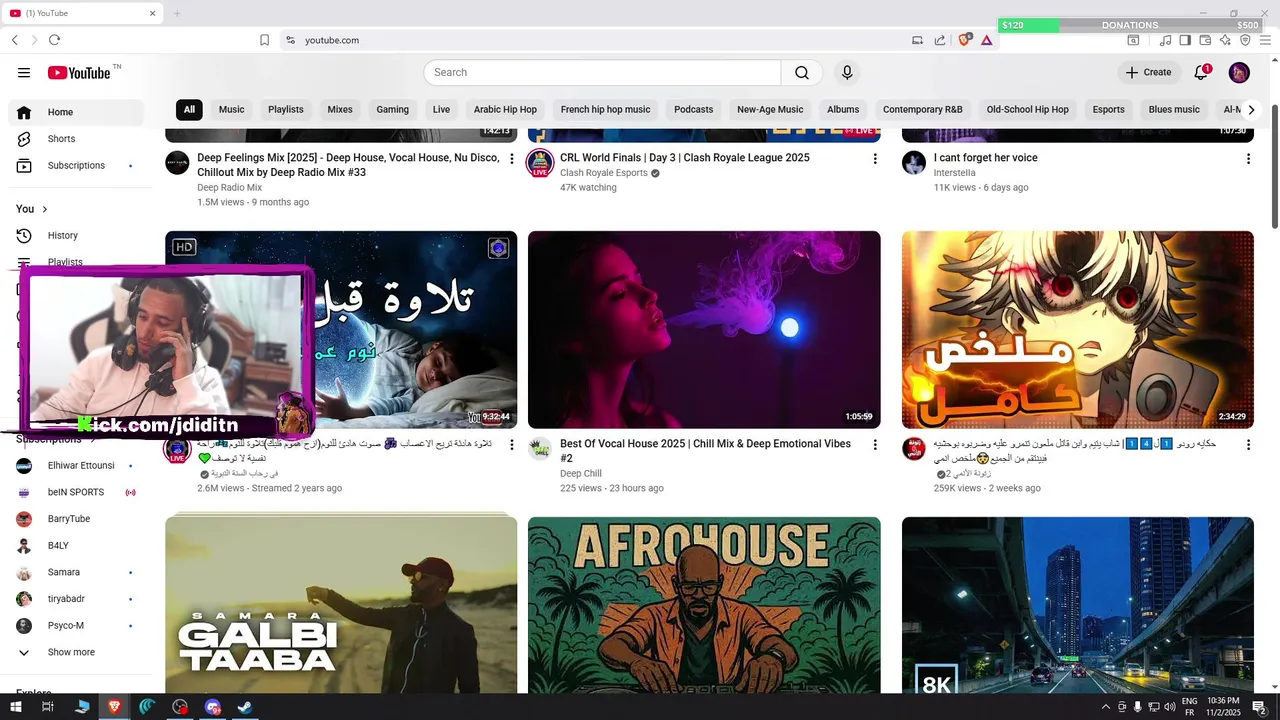This screenshot has height=720, width=1280.
Task: Open the Elhiwar Ettounsi subscription
Action: (x=76, y=466)
